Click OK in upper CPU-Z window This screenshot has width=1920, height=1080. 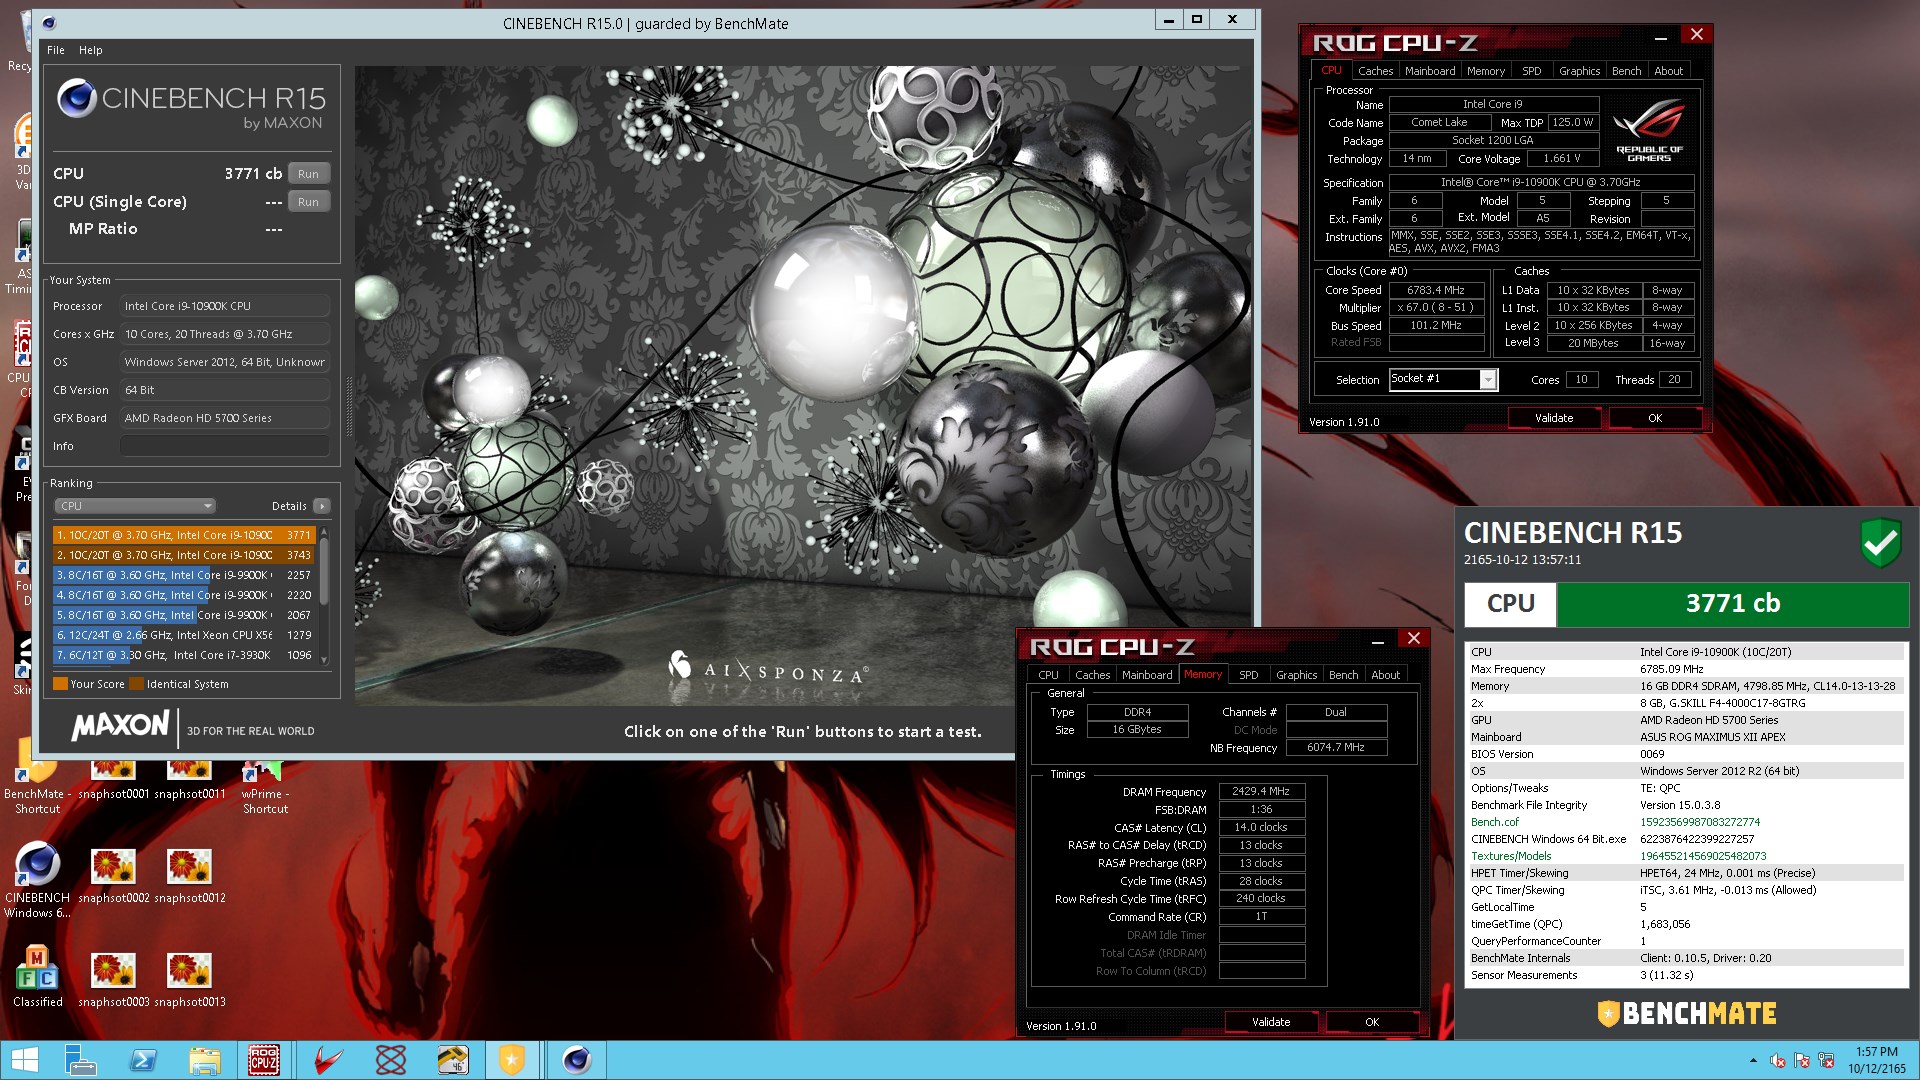[x=1655, y=418]
